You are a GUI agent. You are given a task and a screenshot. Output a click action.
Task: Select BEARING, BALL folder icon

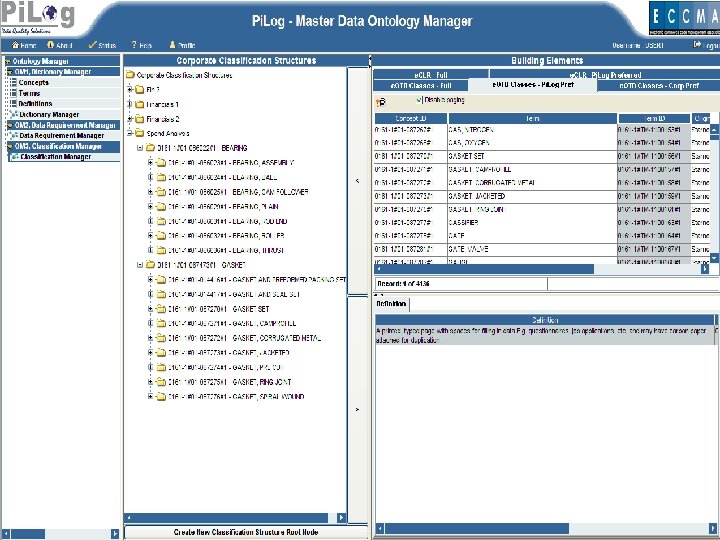tap(161, 177)
